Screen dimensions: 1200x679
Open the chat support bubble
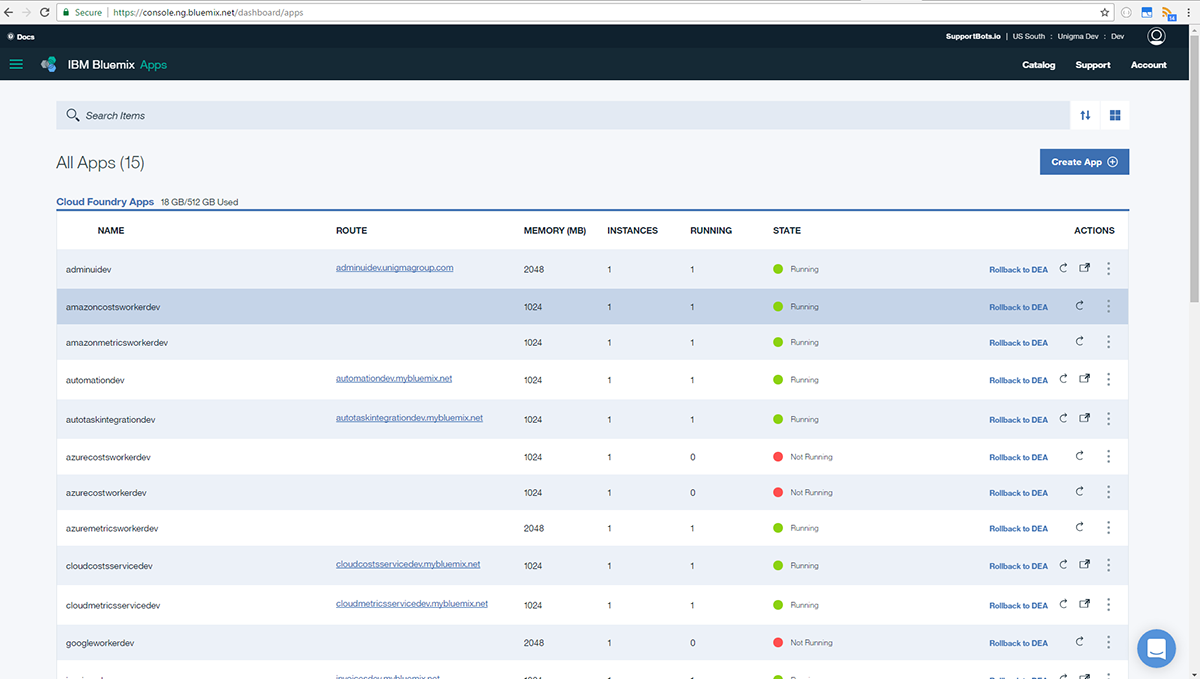[x=1157, y=648]
